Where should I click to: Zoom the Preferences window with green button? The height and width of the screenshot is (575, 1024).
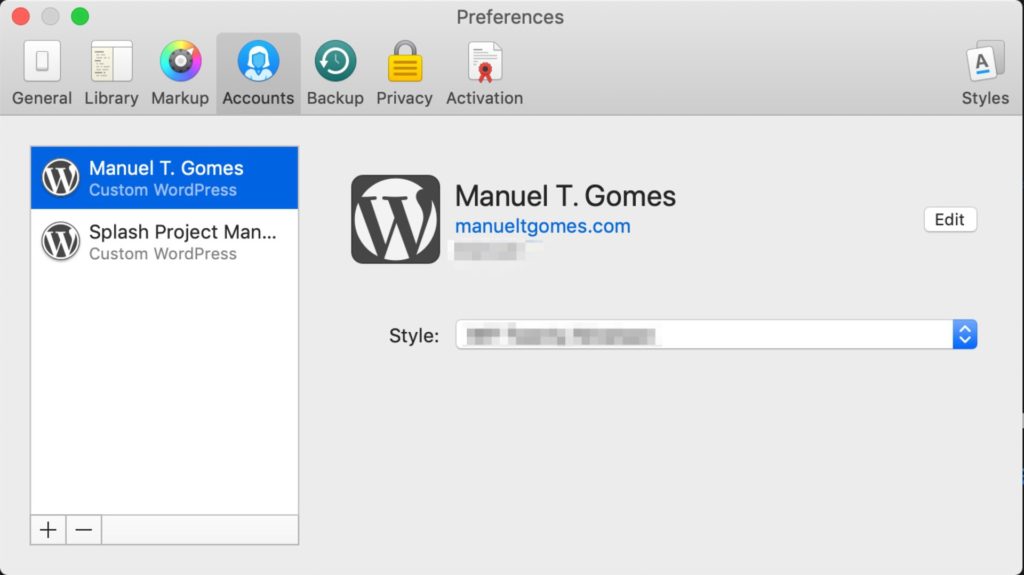point(80,16)
